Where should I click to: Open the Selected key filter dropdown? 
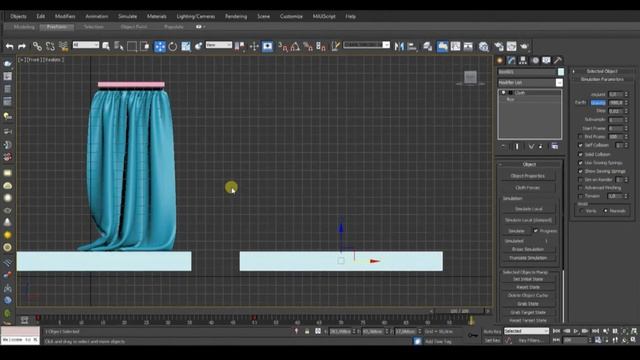point(526,331)
